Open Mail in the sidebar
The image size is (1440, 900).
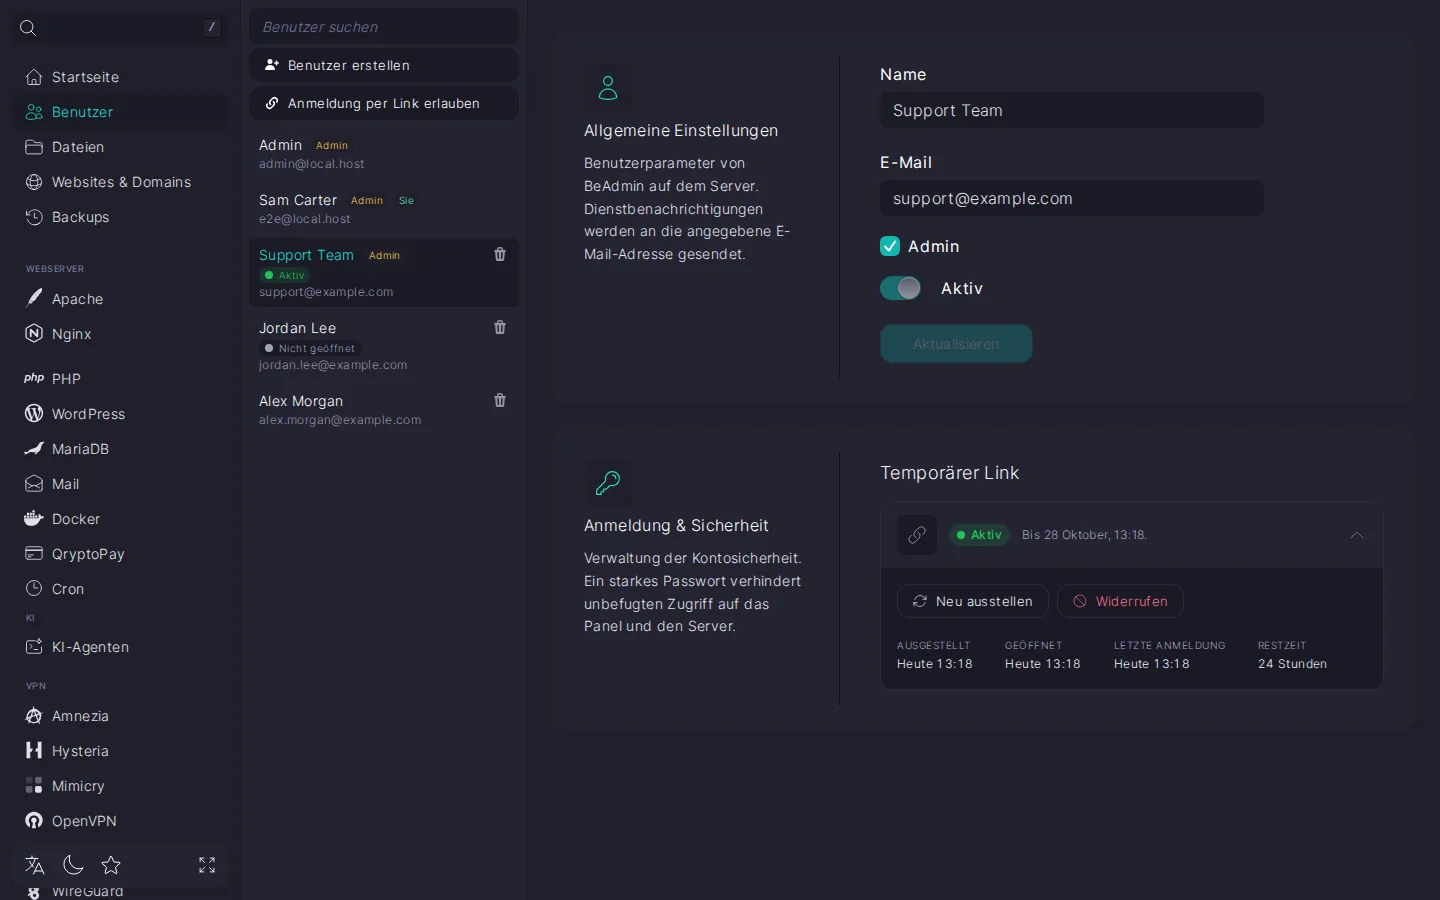(x=120, y=484)
